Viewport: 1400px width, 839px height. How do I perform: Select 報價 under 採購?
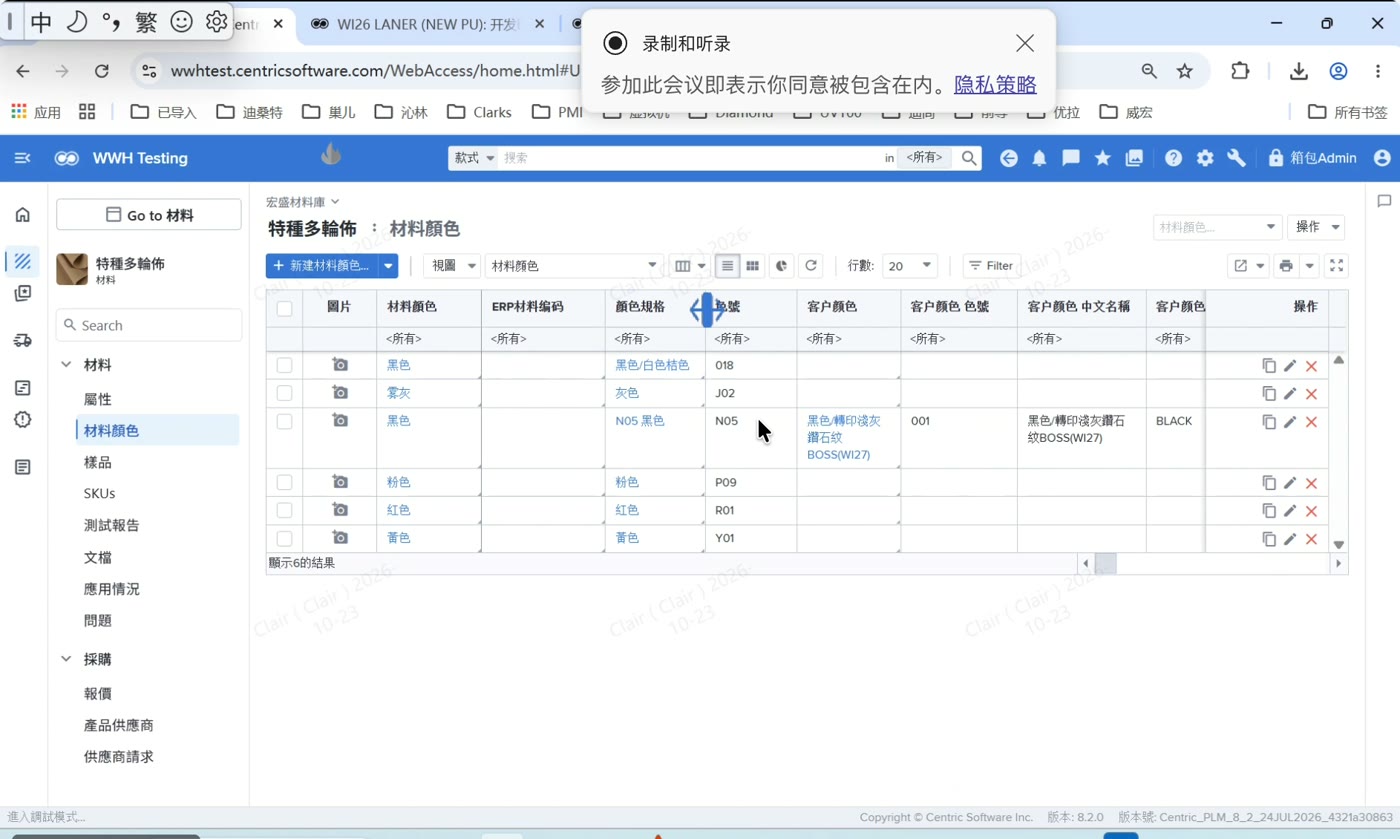click(98, 693)
